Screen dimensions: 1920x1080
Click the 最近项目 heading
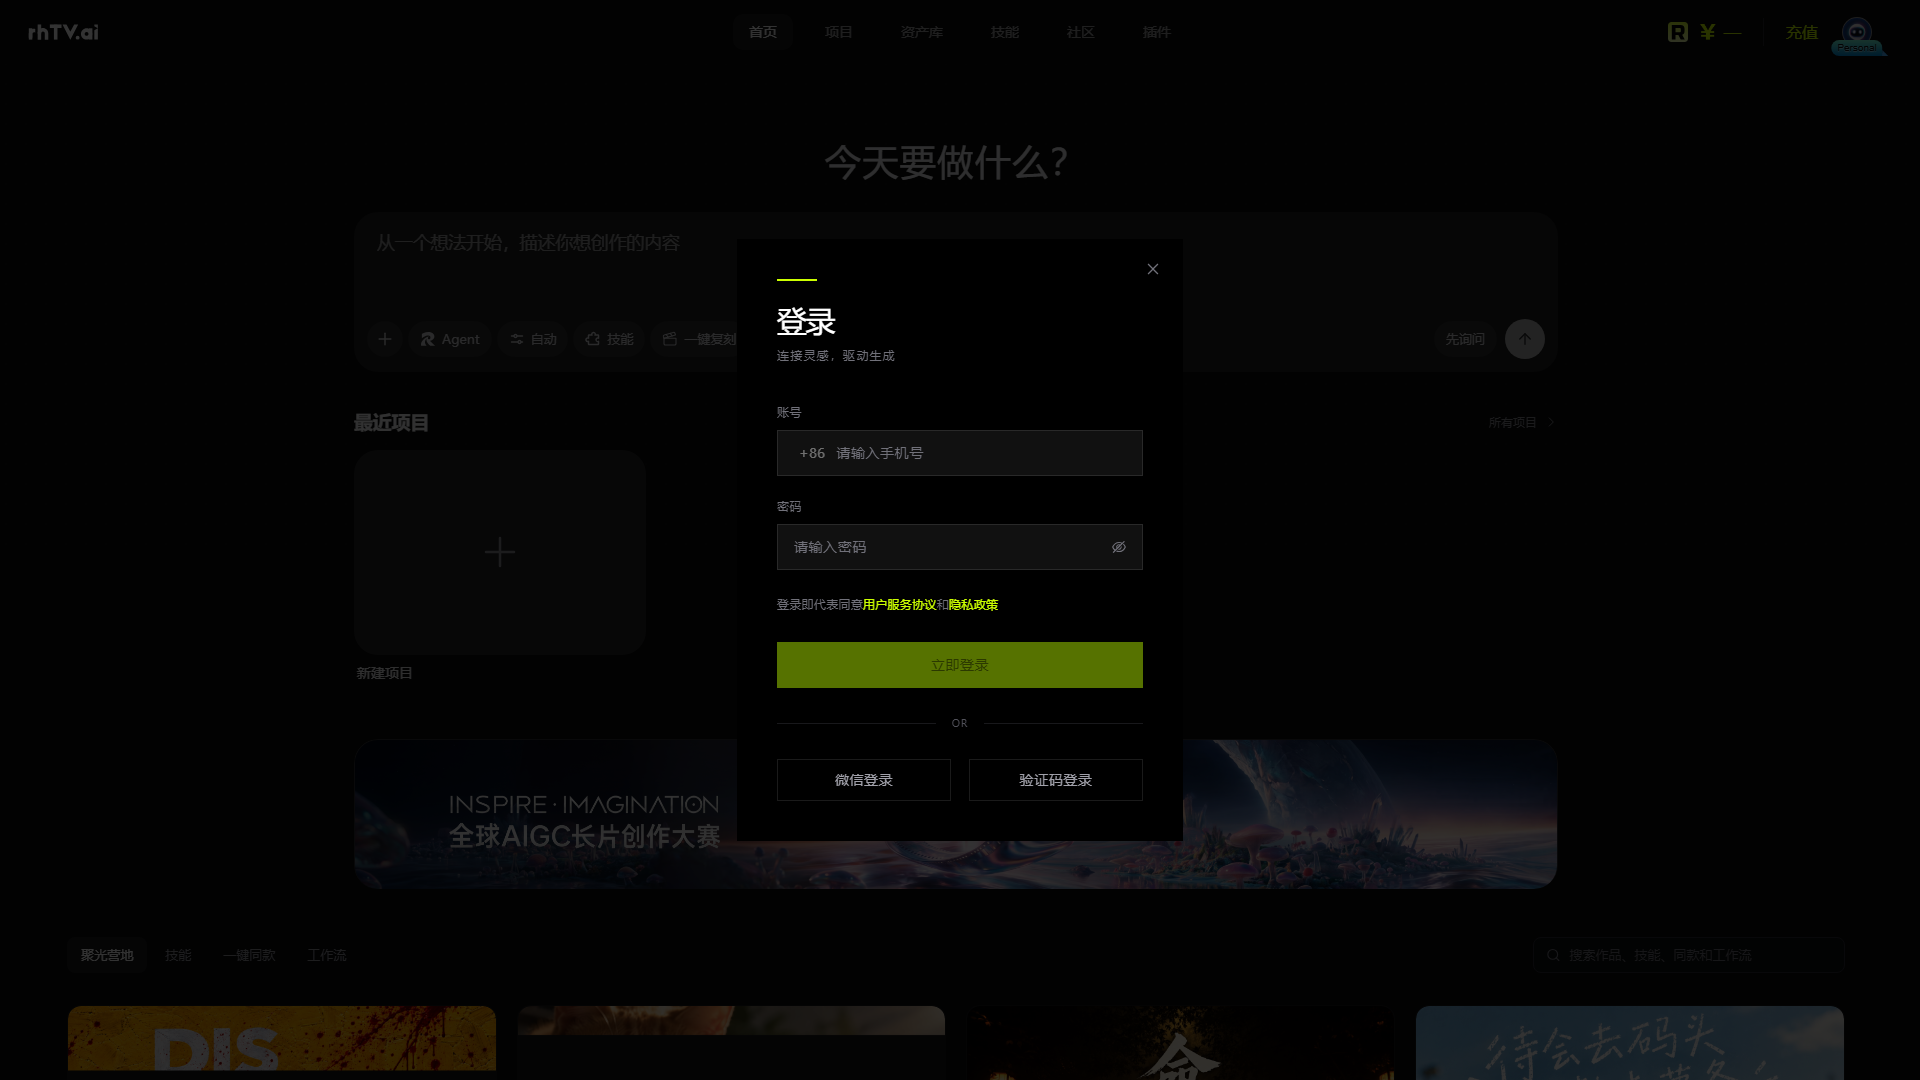tap(391, 422)
